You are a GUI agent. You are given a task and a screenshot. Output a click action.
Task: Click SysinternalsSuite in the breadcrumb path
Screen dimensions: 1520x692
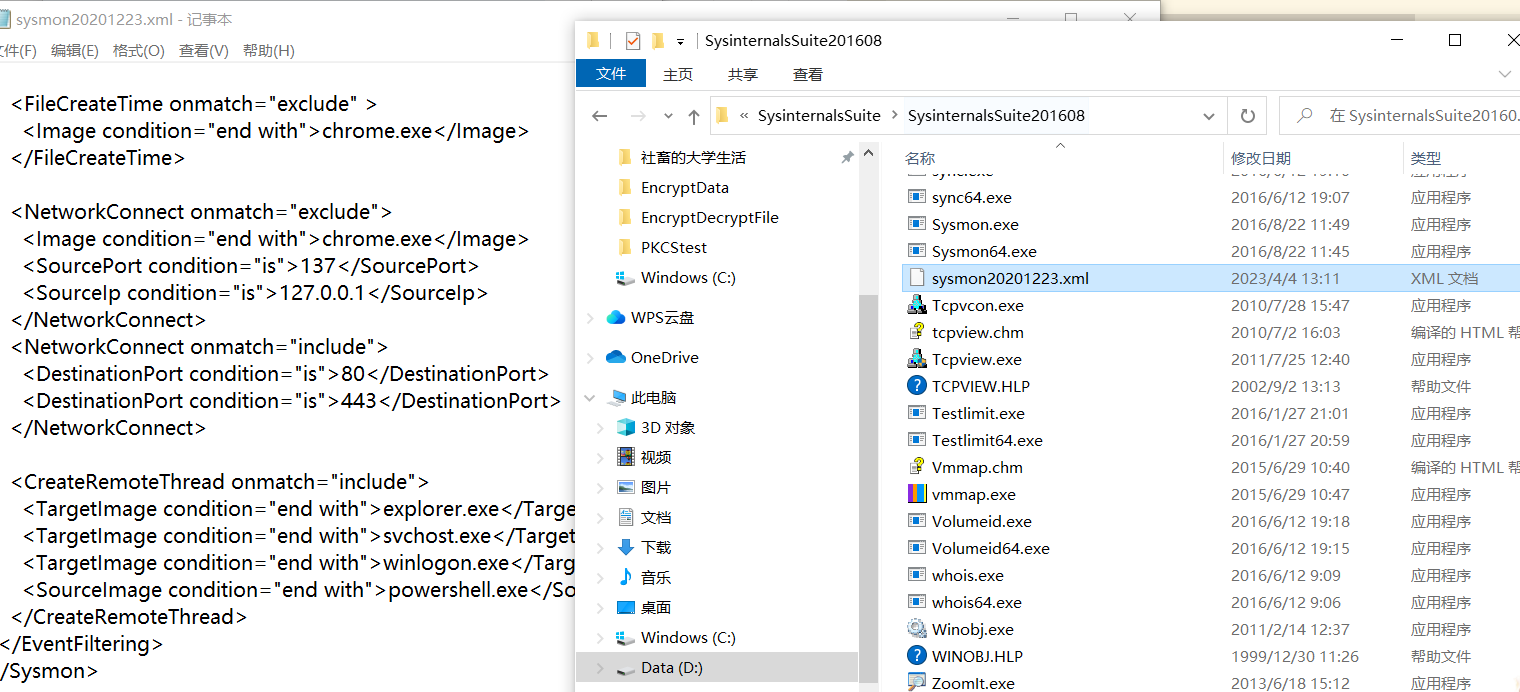tap(819, 116)
